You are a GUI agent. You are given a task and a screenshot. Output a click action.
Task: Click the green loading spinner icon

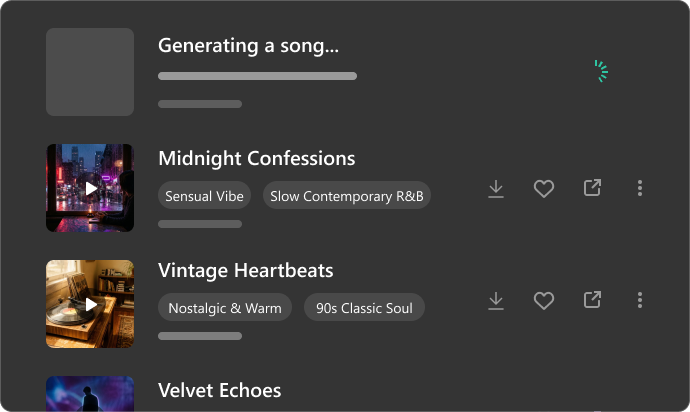(x=601, y=71)
